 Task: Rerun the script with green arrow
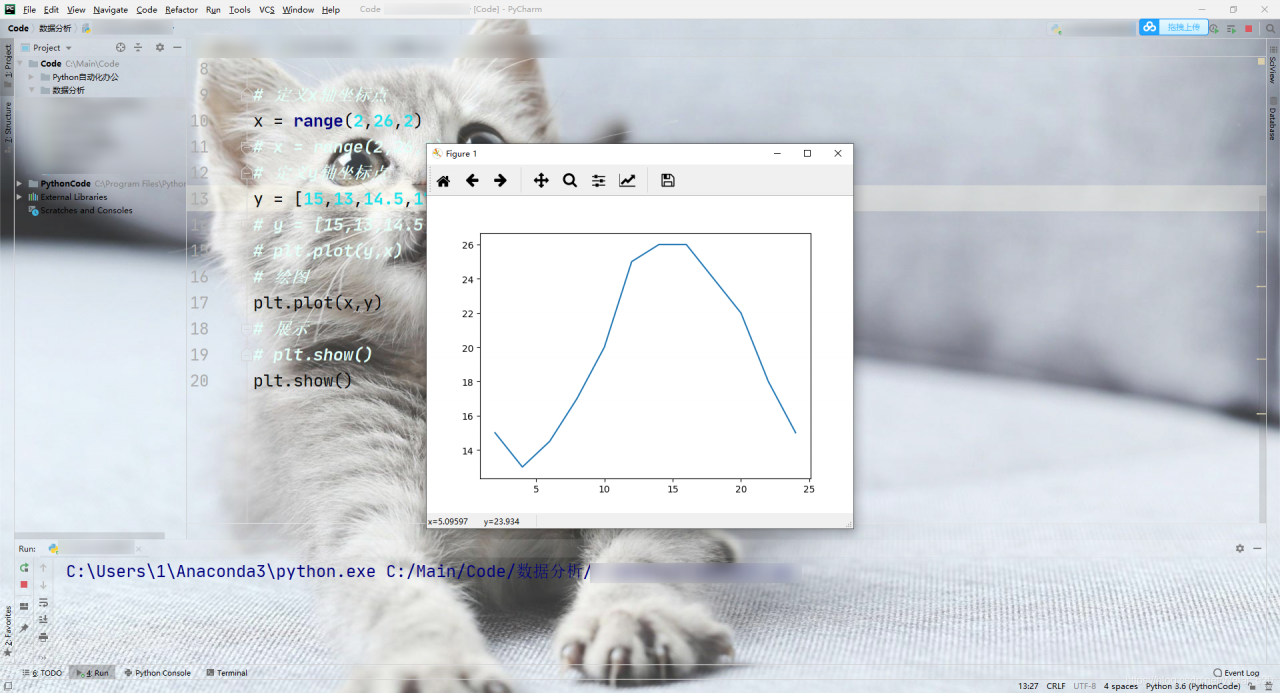click(24, 568)
